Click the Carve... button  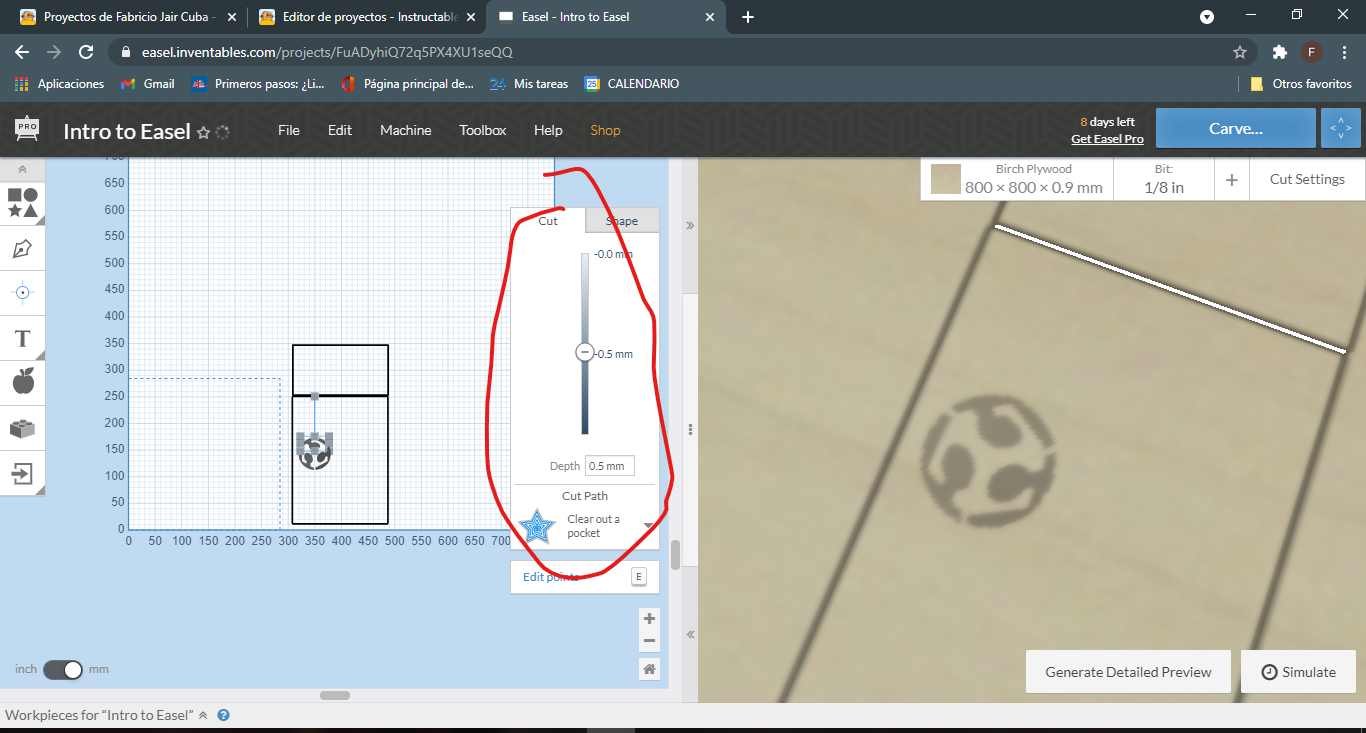[1236, 128]
